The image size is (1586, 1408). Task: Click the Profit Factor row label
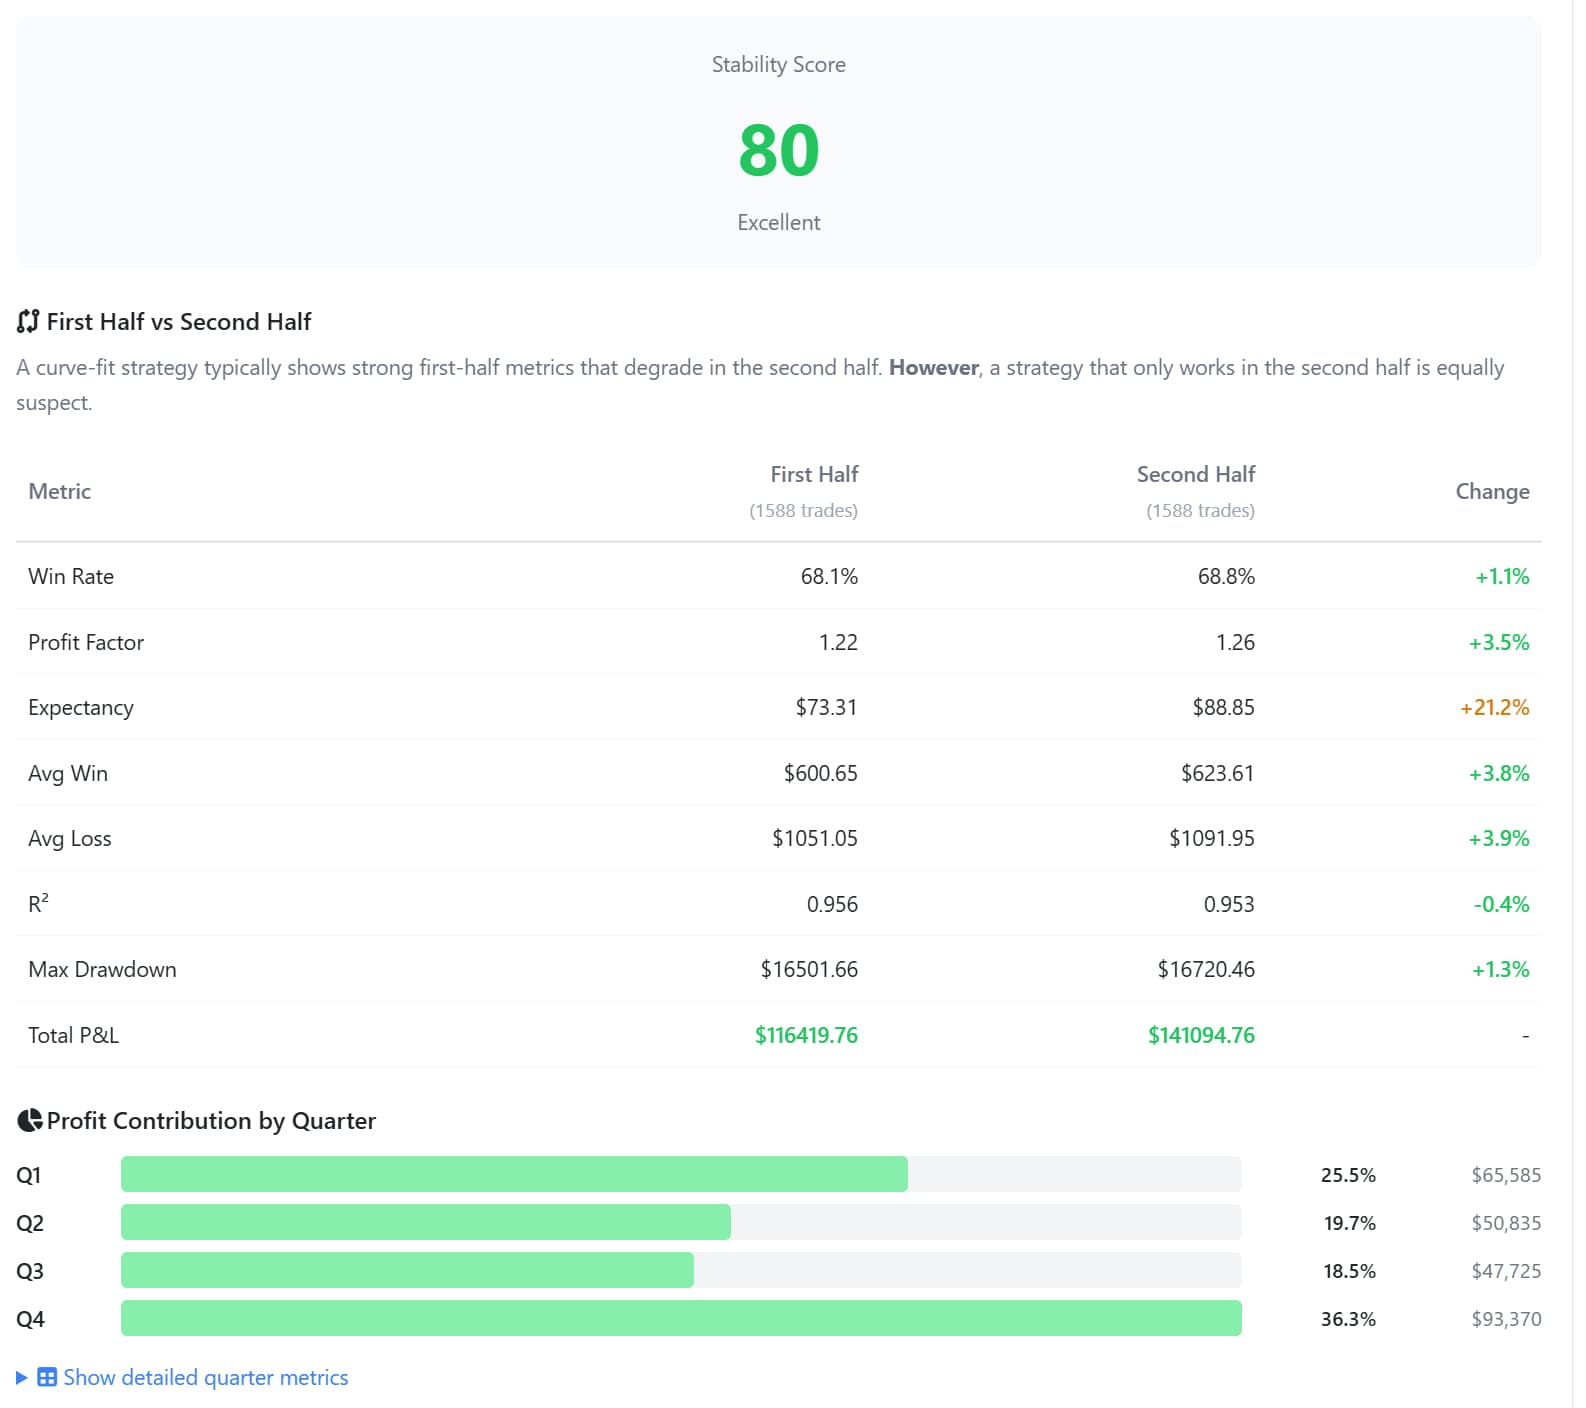pyautogui.click(x=86, y=642)
